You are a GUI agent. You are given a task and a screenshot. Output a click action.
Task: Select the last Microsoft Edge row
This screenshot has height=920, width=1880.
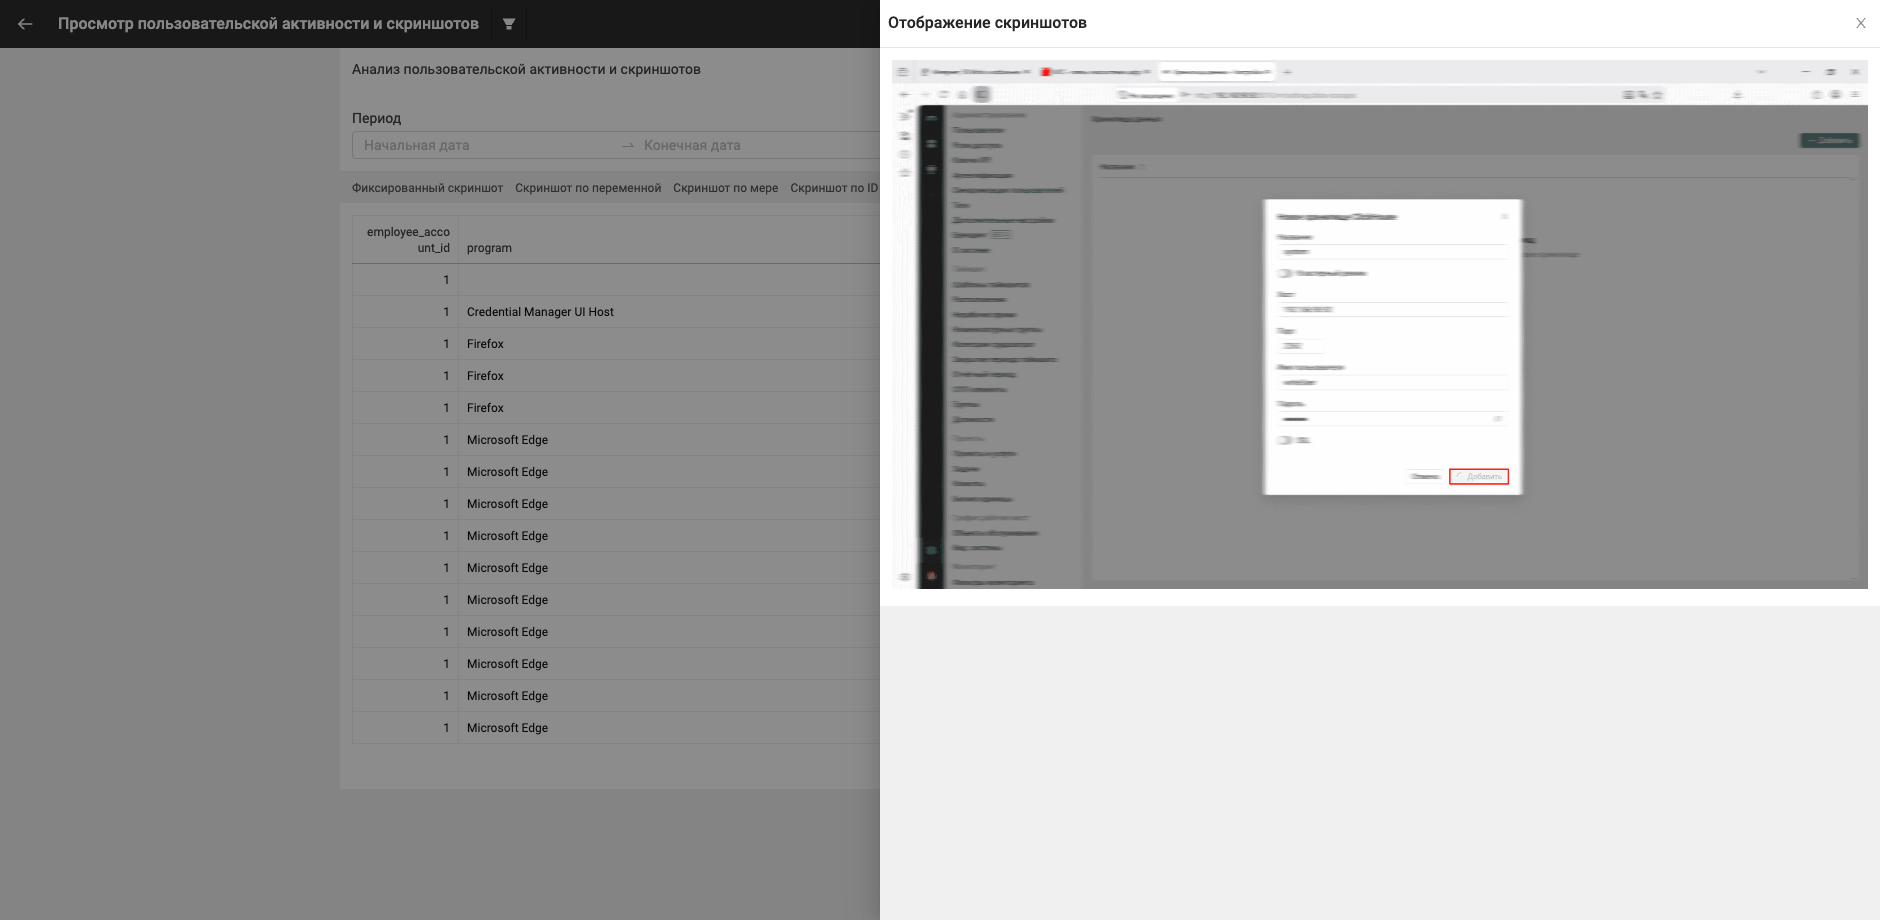coord(616,728)
